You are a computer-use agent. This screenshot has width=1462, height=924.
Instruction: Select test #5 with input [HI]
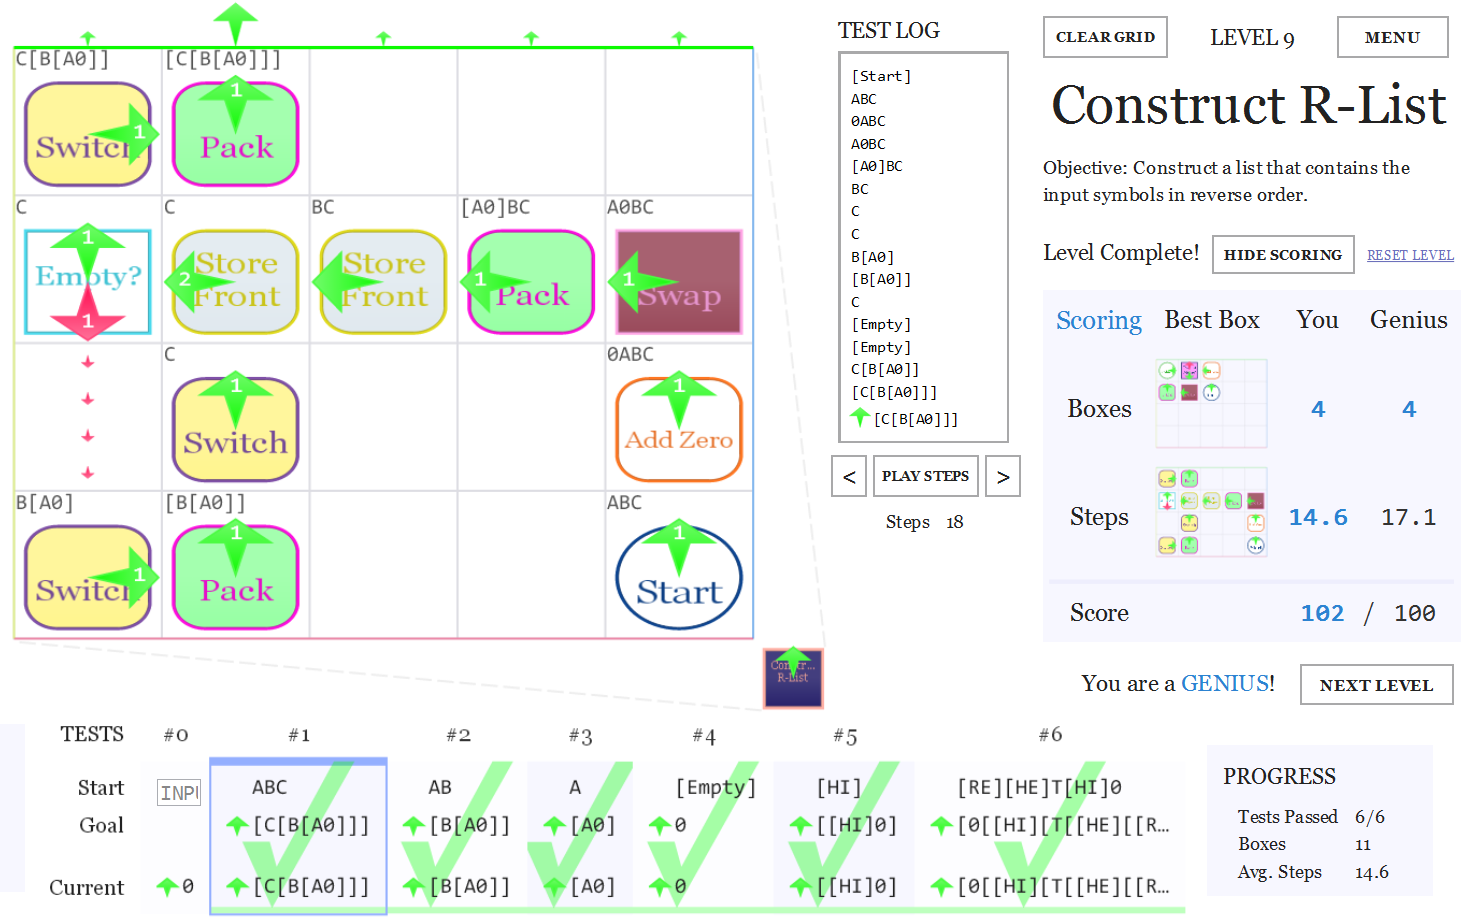pos(845,836)
